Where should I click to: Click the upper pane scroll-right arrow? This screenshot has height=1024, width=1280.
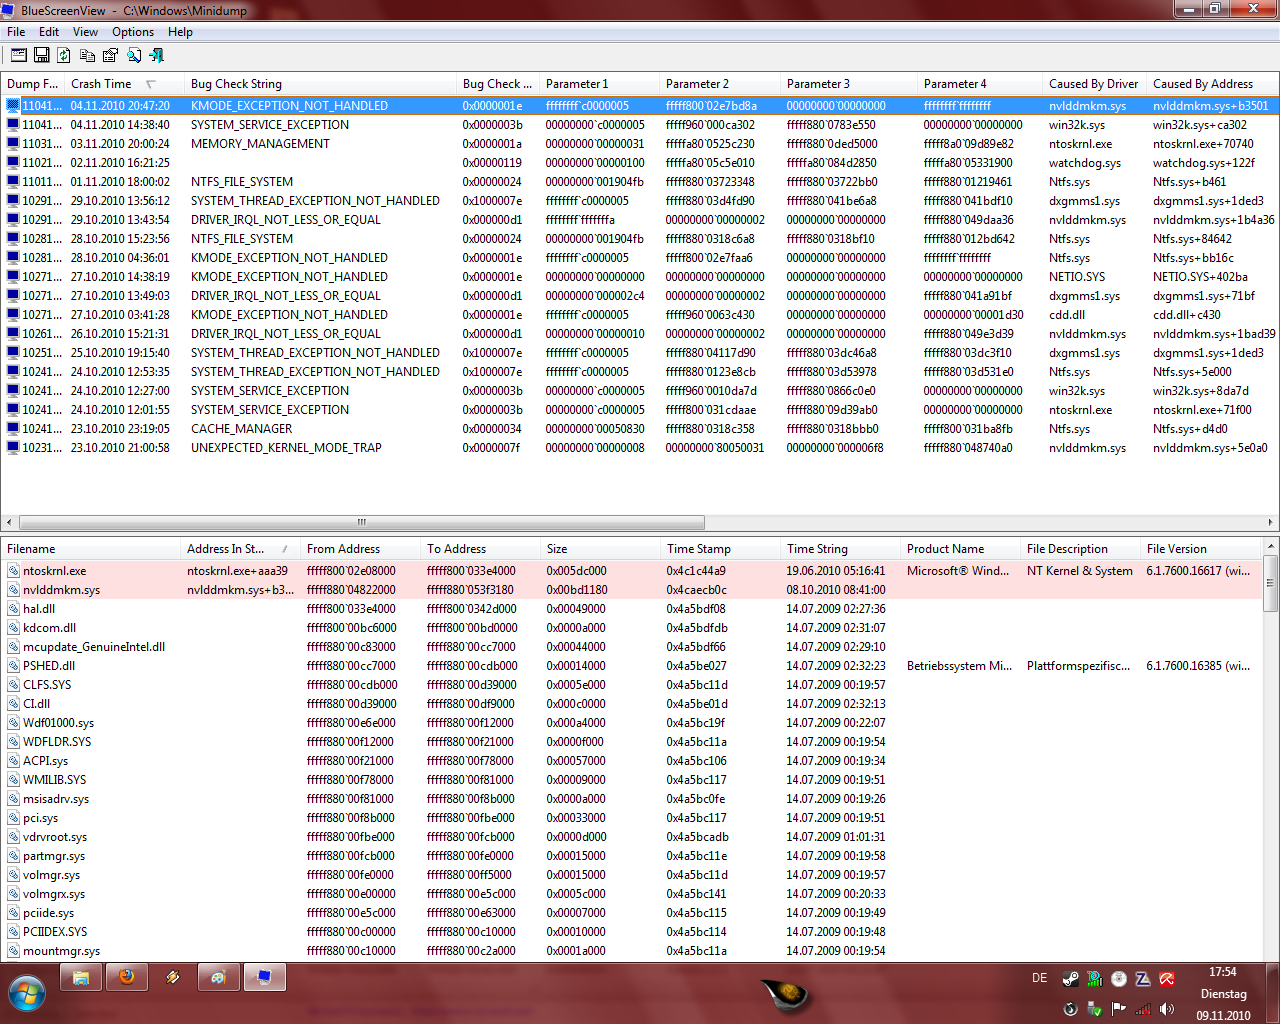coord(1271,522)
